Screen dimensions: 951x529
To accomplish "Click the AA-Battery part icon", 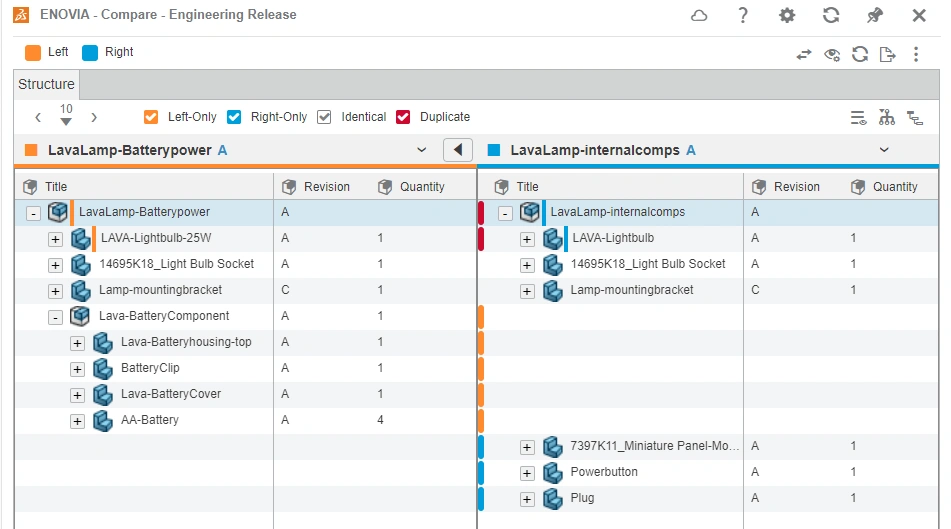I will coord(102,420).
